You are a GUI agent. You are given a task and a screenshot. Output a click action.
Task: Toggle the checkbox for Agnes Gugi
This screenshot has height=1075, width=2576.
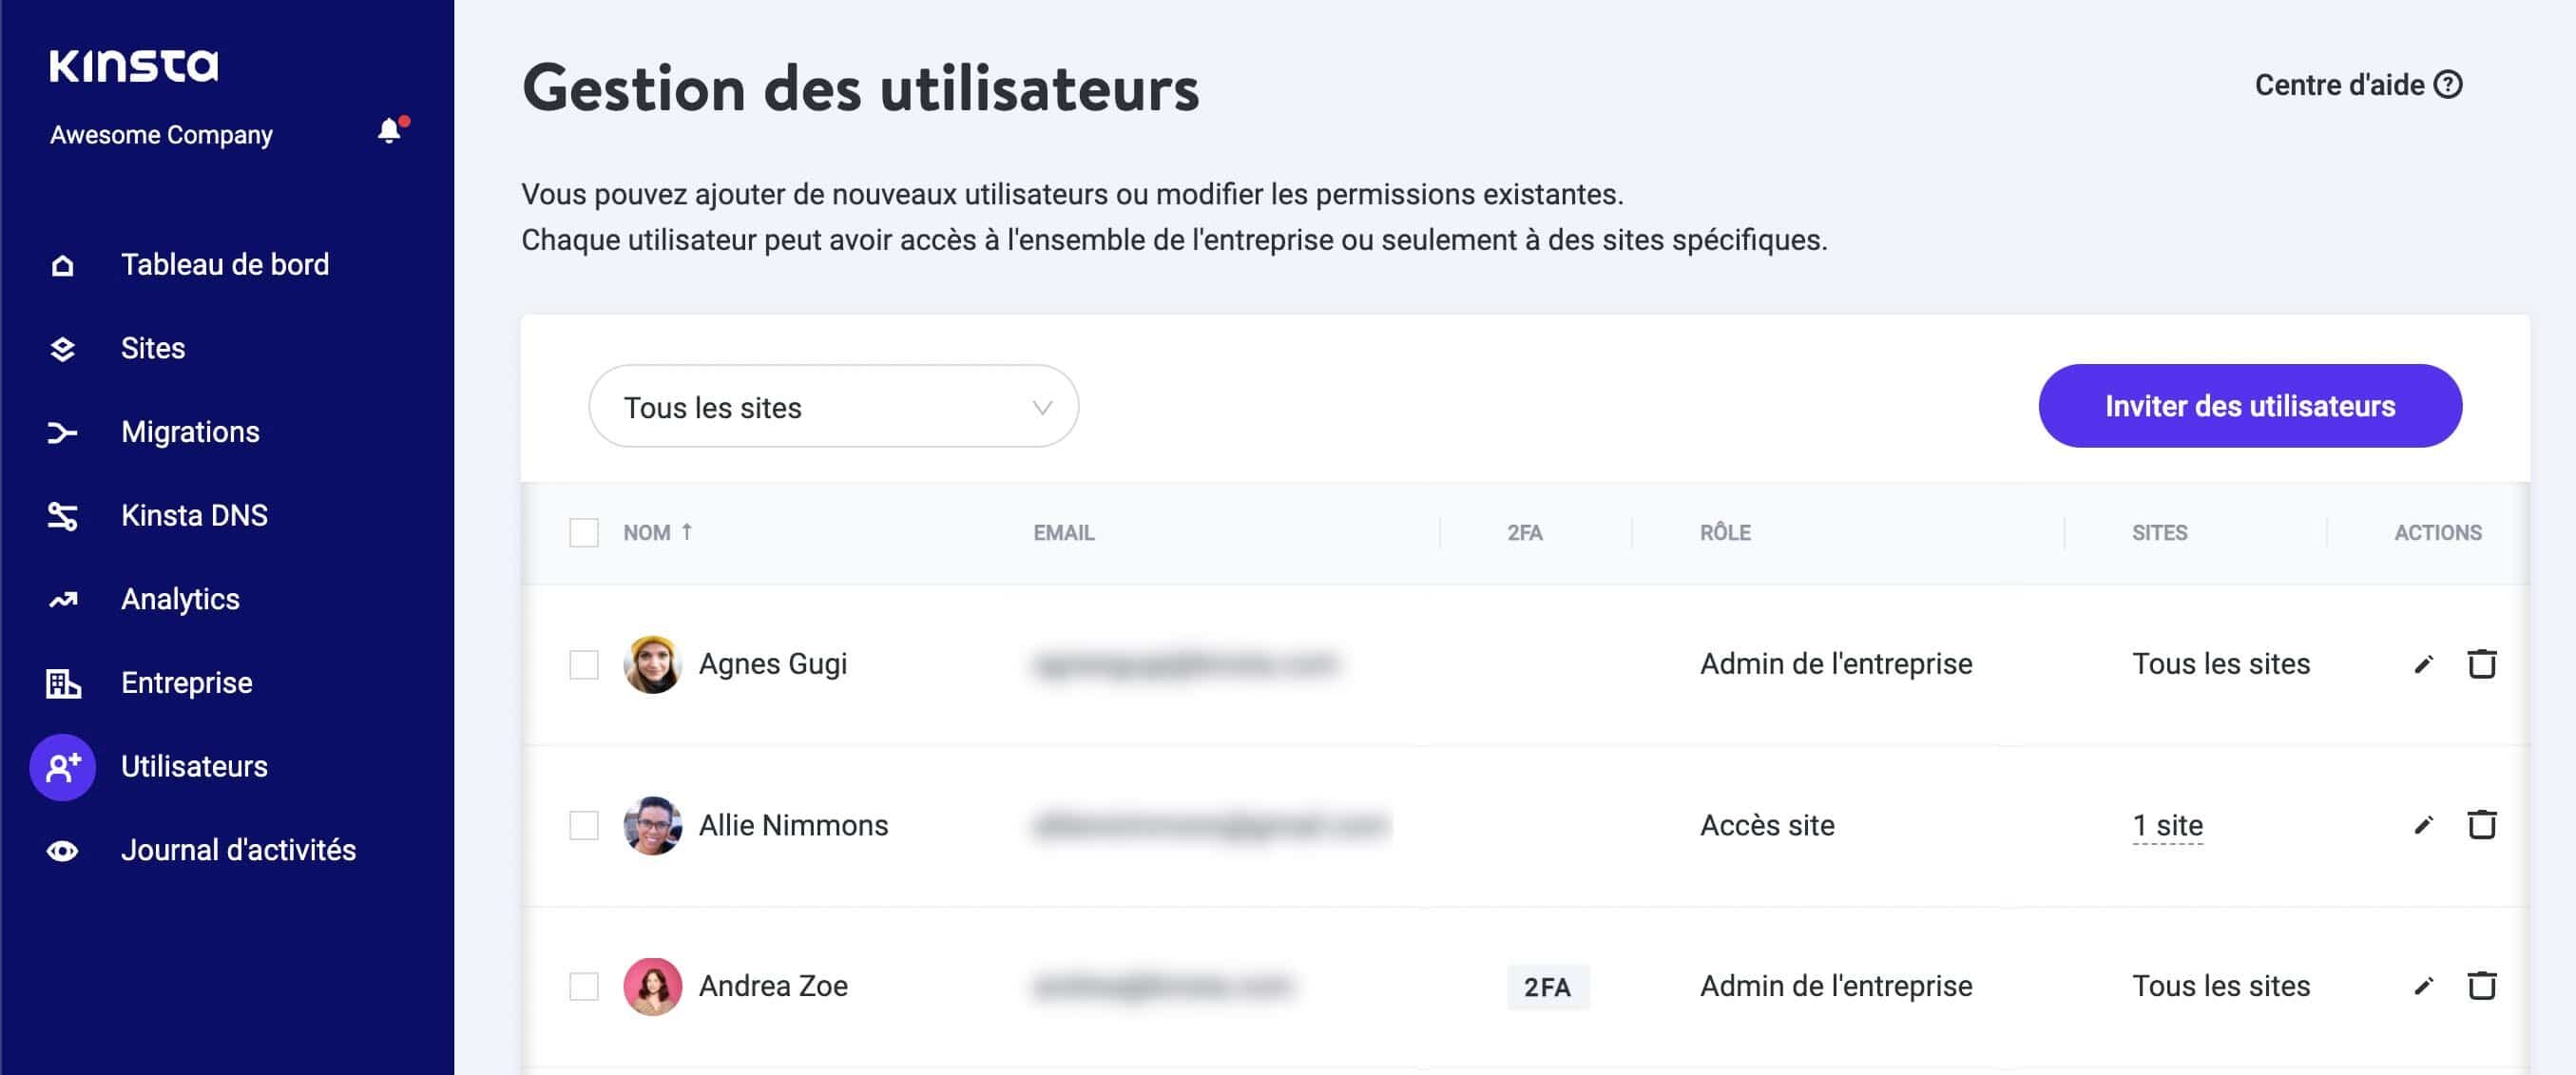click(584, 662)
